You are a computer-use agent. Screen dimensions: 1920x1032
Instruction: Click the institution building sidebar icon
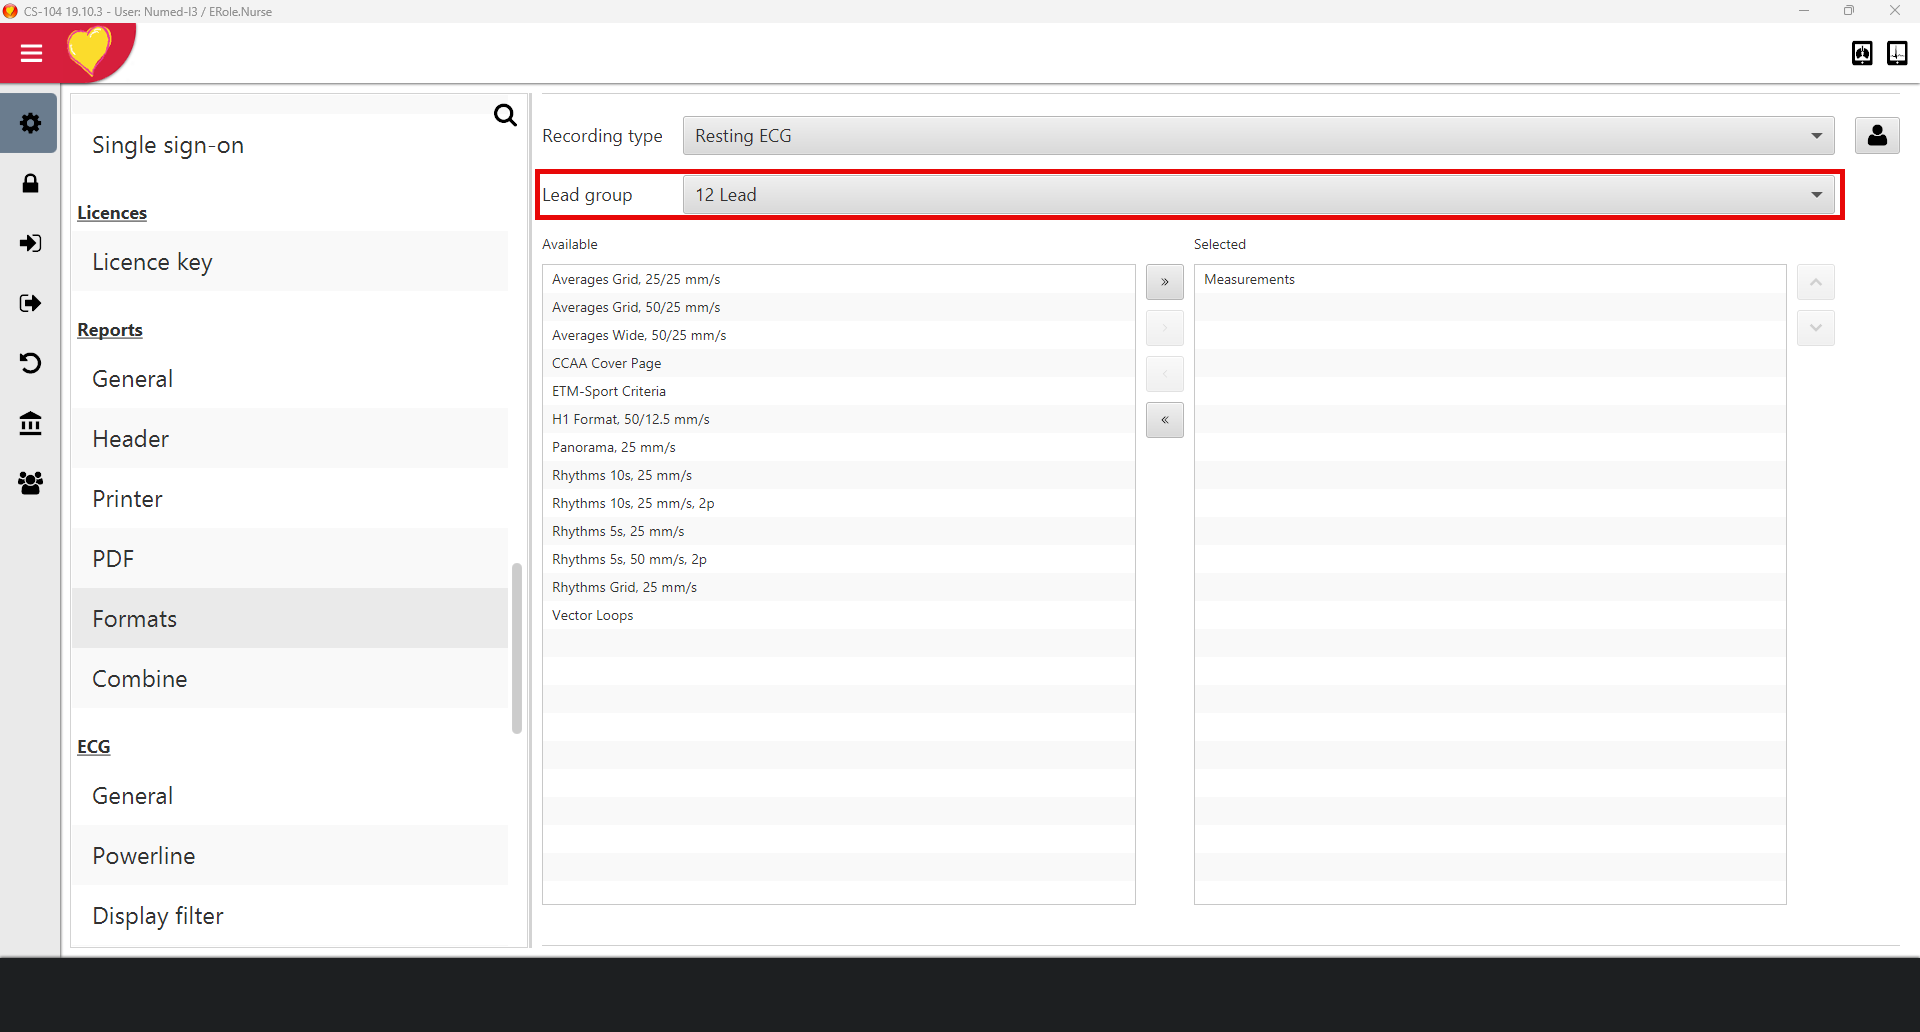pyautogui.click(x=30, y=423)
